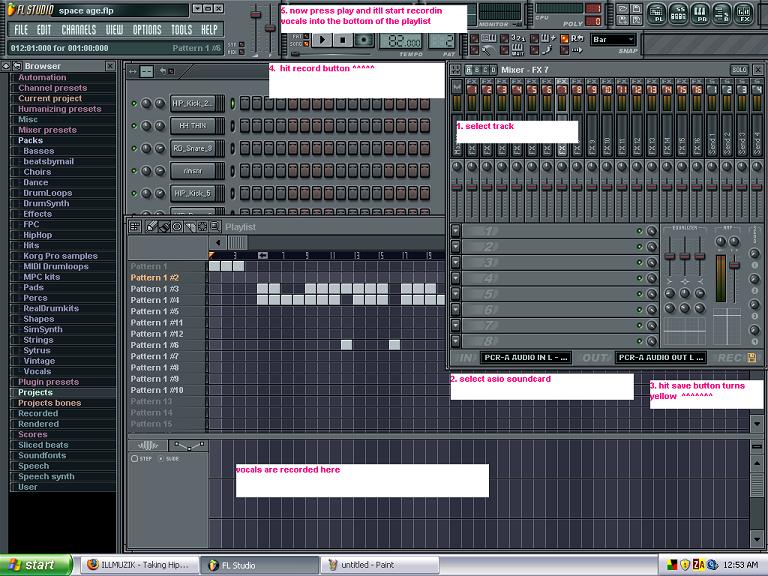Open effect slot 3 dropdown arrow
The image size is (768, 576).
click(x=456, y=262)
